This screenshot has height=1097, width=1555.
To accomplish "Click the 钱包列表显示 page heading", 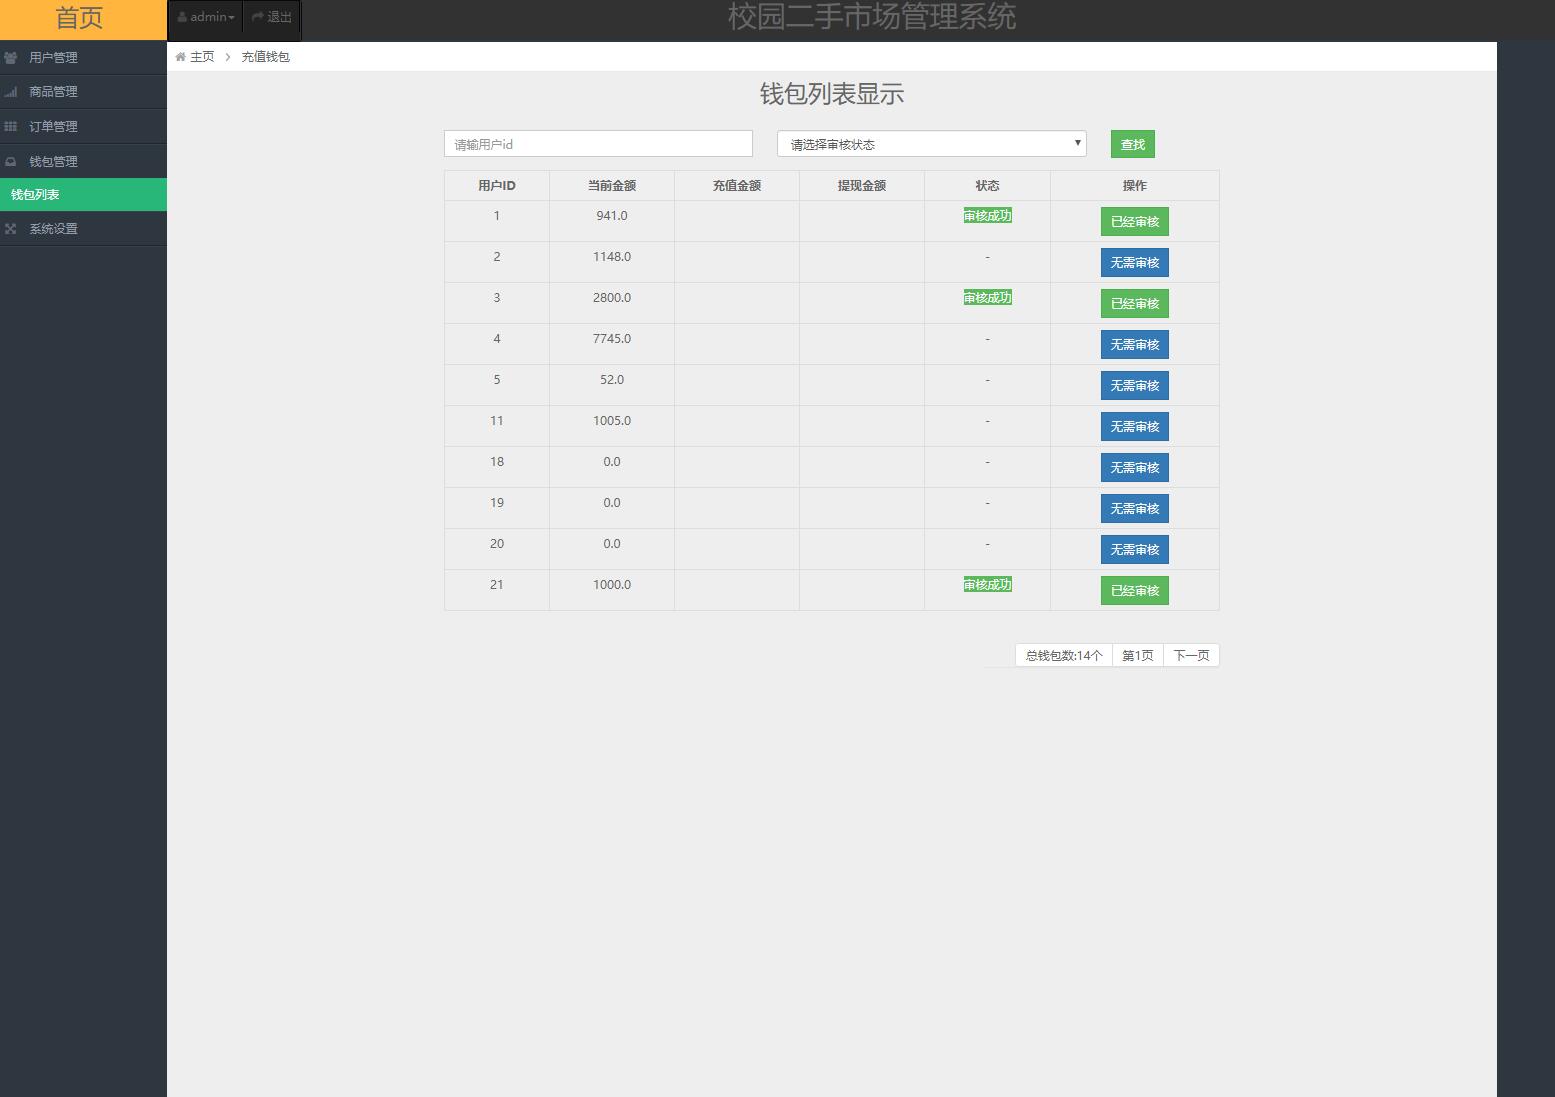I will click(x=832, y=94).
